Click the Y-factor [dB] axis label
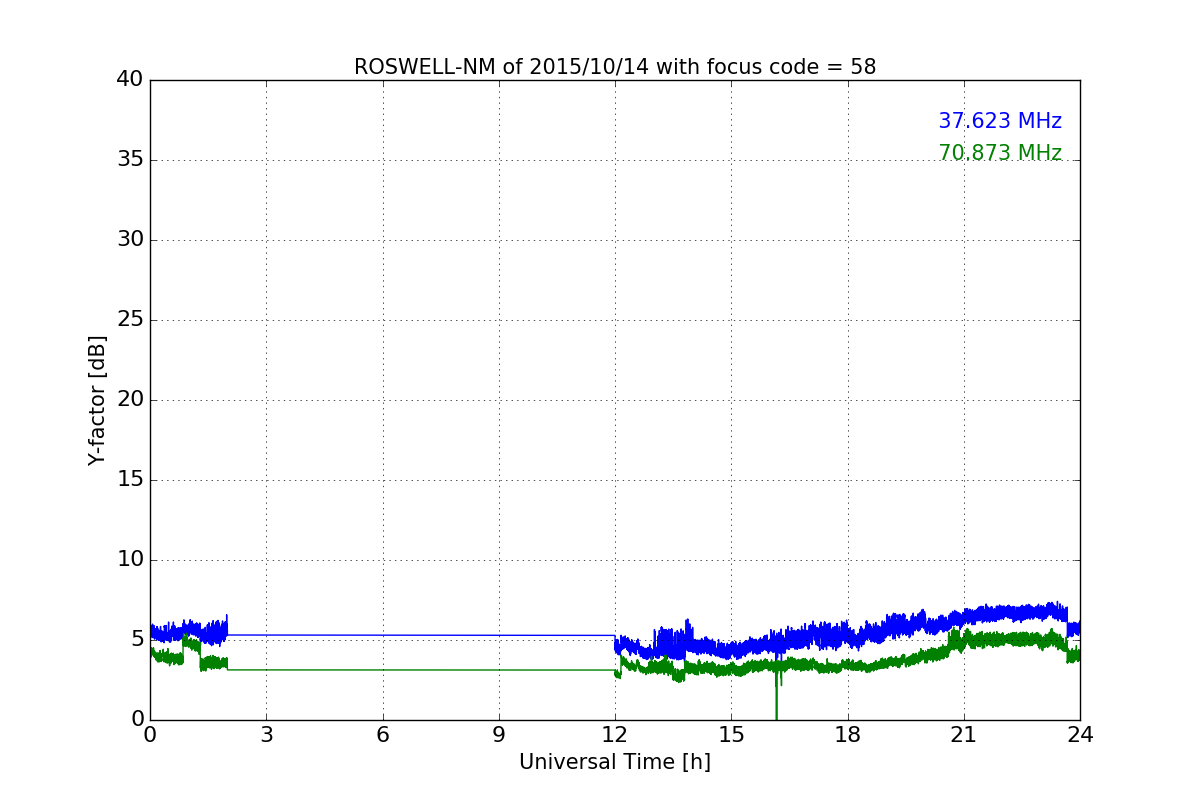 tap(97, 400)
